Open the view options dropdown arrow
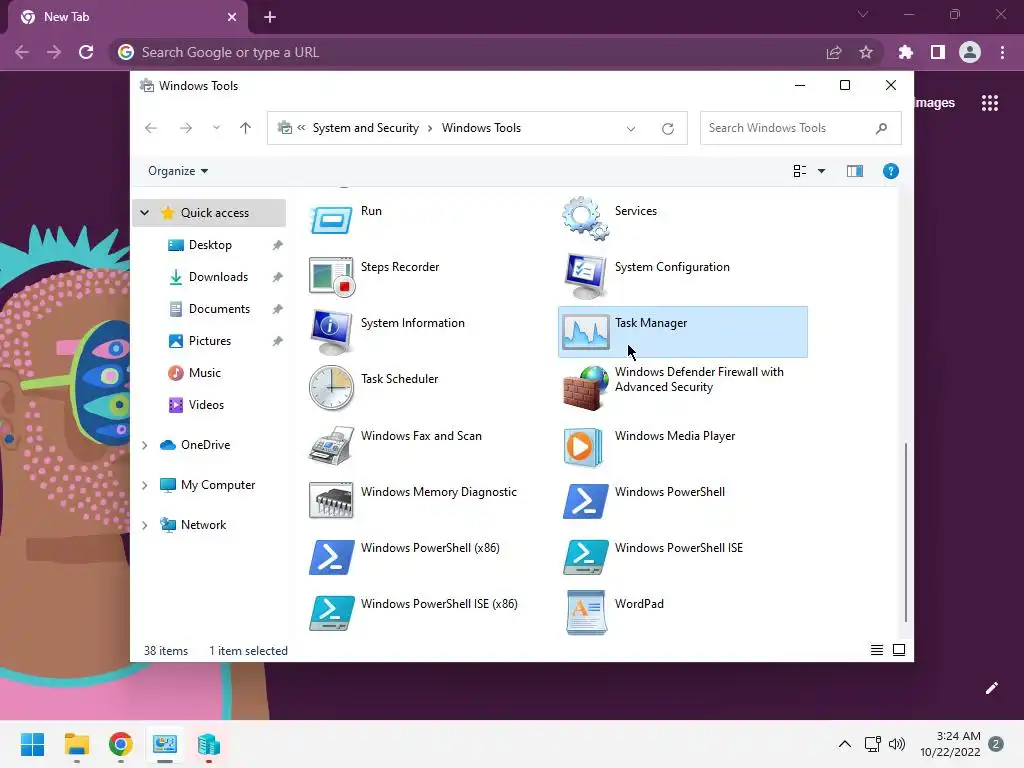The height and width of the screenshot is (768, 1024). point(822,171)
